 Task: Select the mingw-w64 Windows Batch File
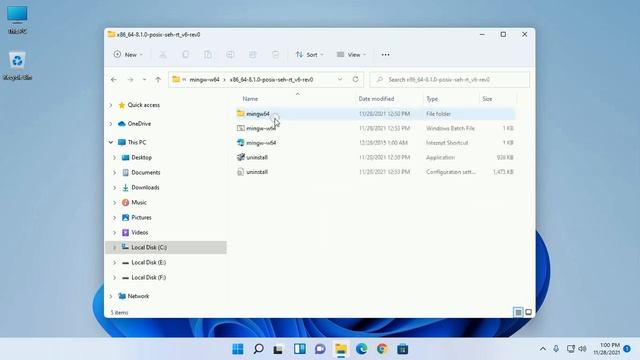point(376,128)
